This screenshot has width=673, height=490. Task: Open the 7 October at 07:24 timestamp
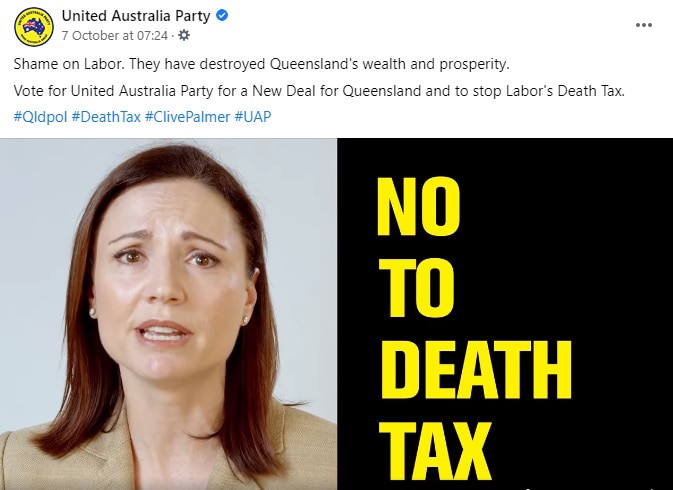click(x=114, y=36)
